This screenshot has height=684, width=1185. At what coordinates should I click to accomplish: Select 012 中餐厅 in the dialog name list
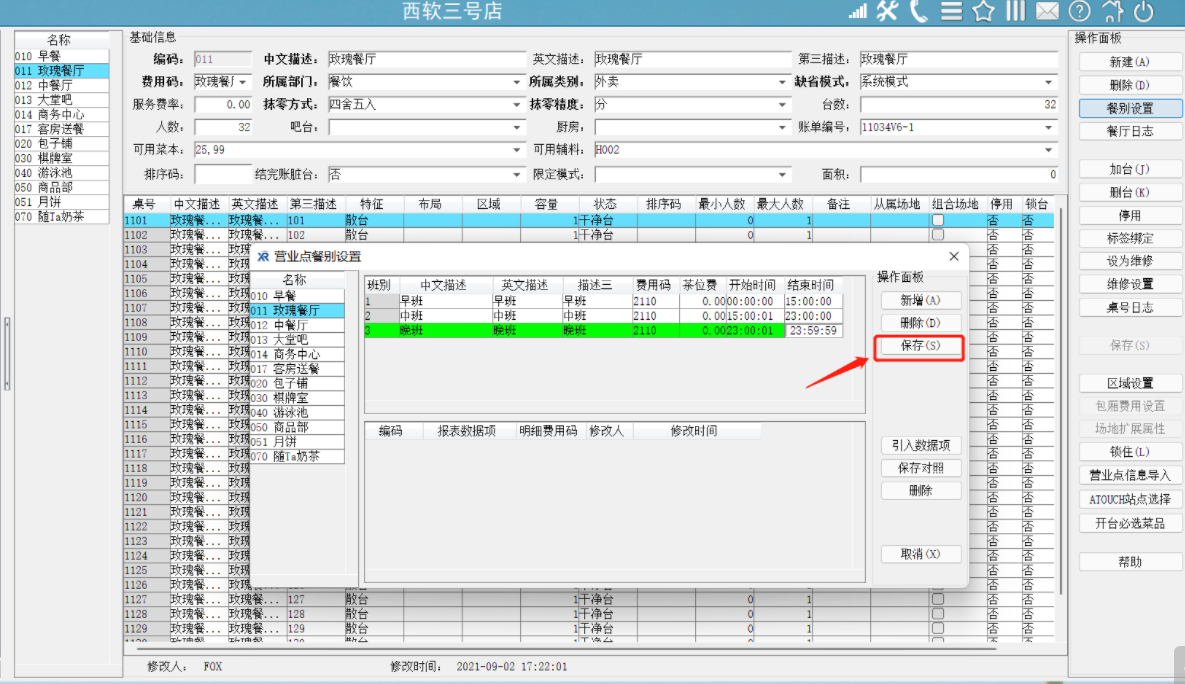tap(297, 325)
